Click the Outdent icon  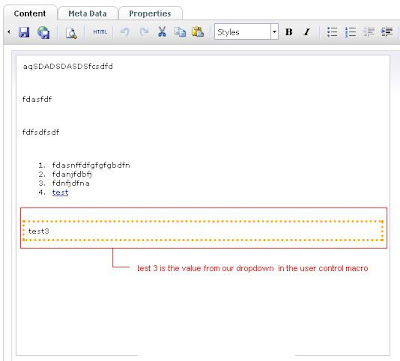[x=369, y=32]
